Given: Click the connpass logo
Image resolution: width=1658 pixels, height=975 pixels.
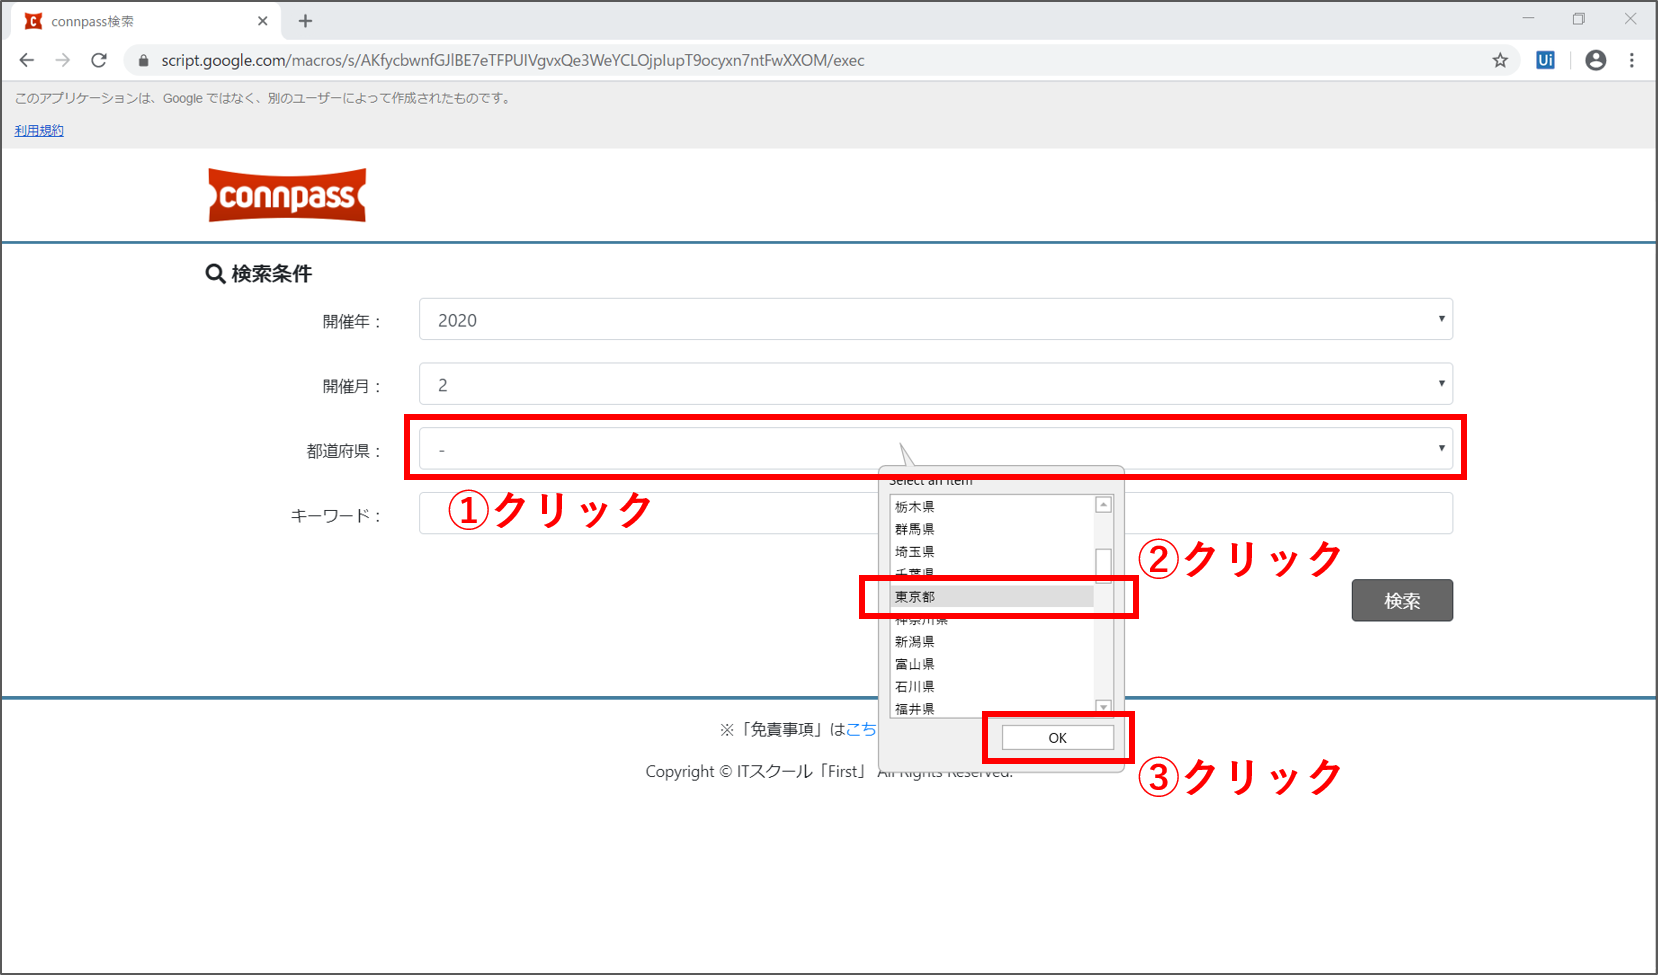Looking at the screenshot, I should coord(287,195).
